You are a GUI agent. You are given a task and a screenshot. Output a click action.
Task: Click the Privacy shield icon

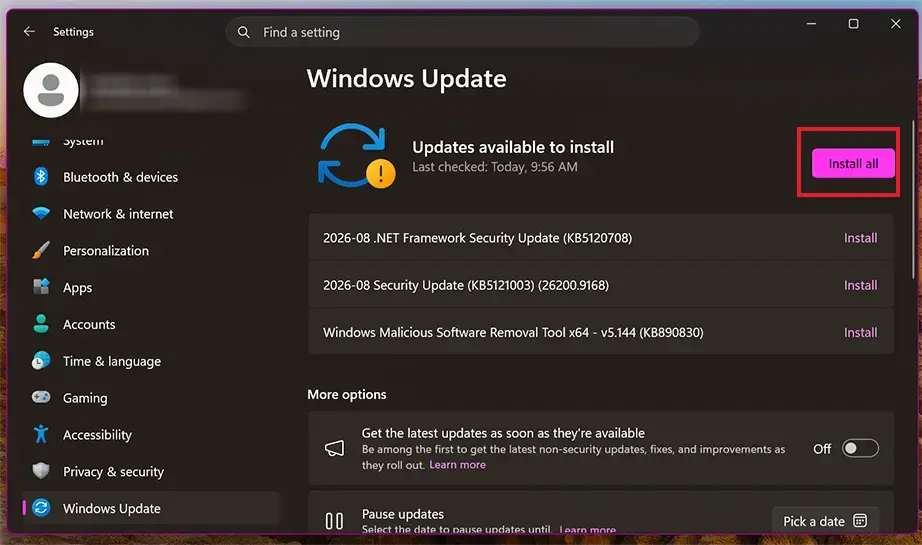coord(41,471)
